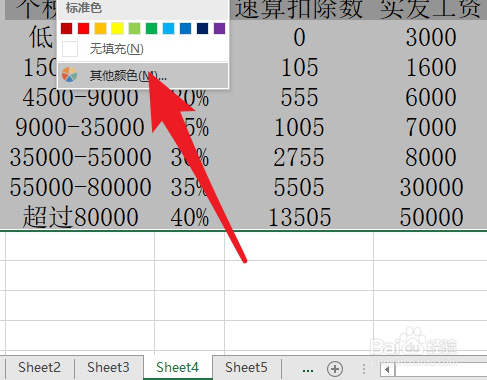
Task: Select the 40% tax rate cell
Action: 190,217
